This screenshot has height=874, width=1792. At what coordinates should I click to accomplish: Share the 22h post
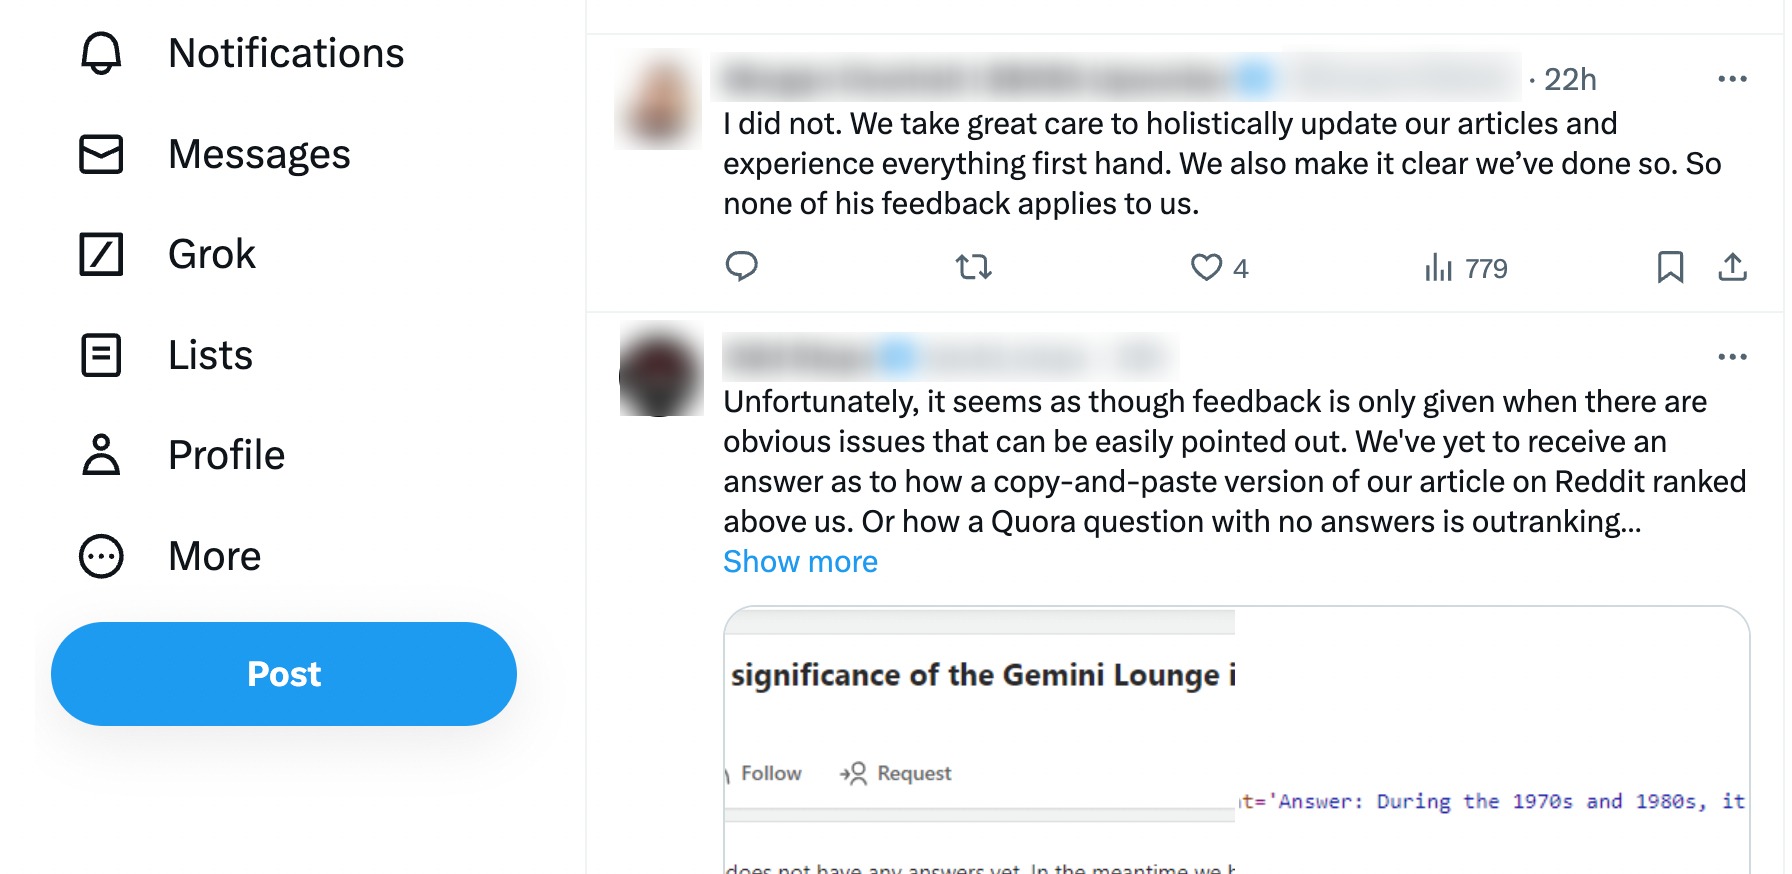(1732, 267)
